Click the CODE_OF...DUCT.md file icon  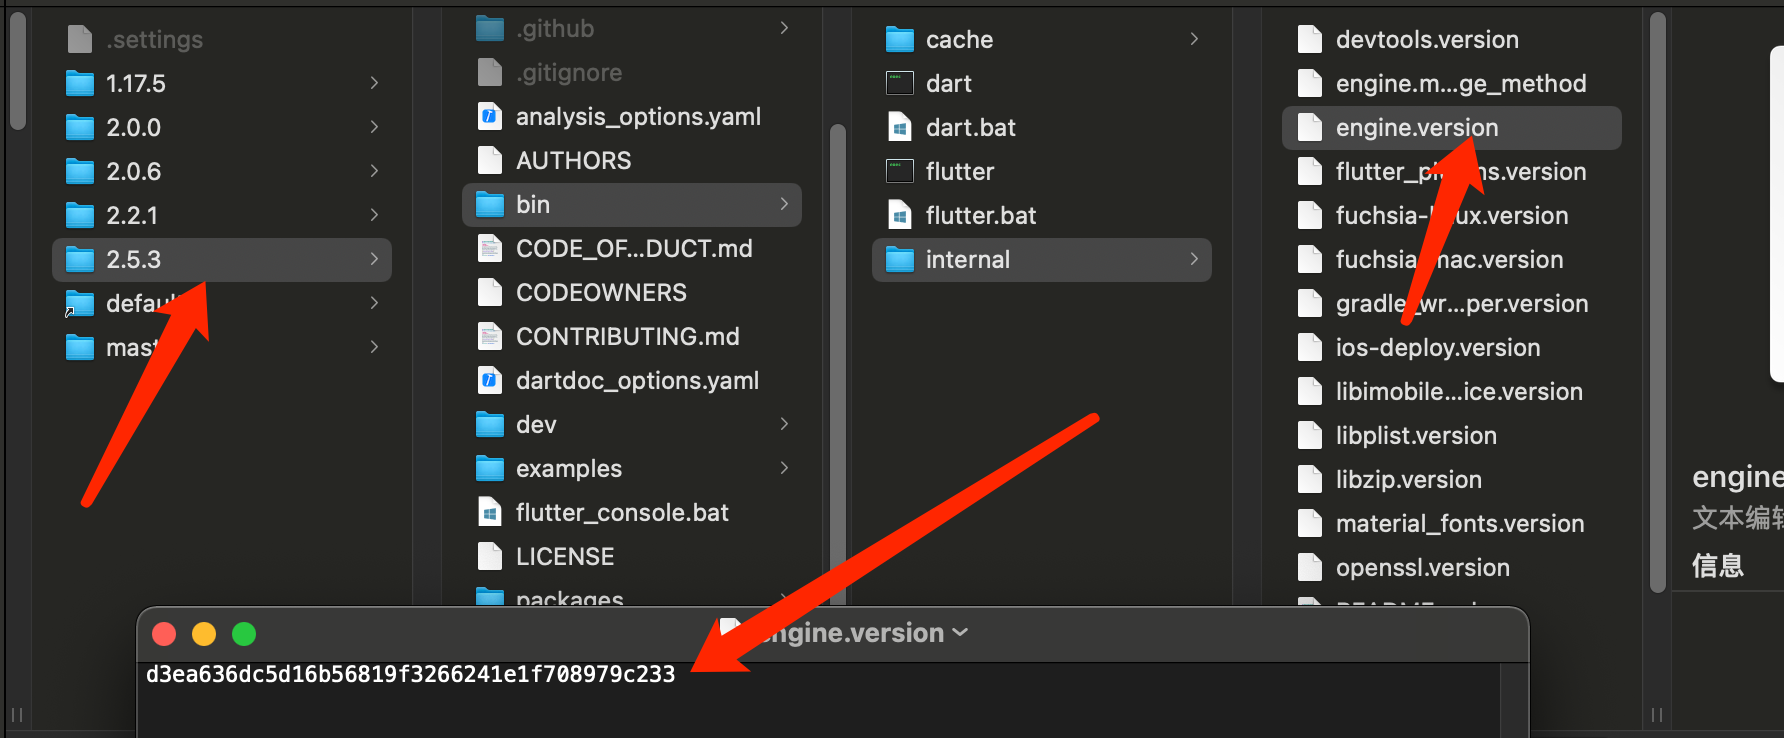(x=490, y=248)
